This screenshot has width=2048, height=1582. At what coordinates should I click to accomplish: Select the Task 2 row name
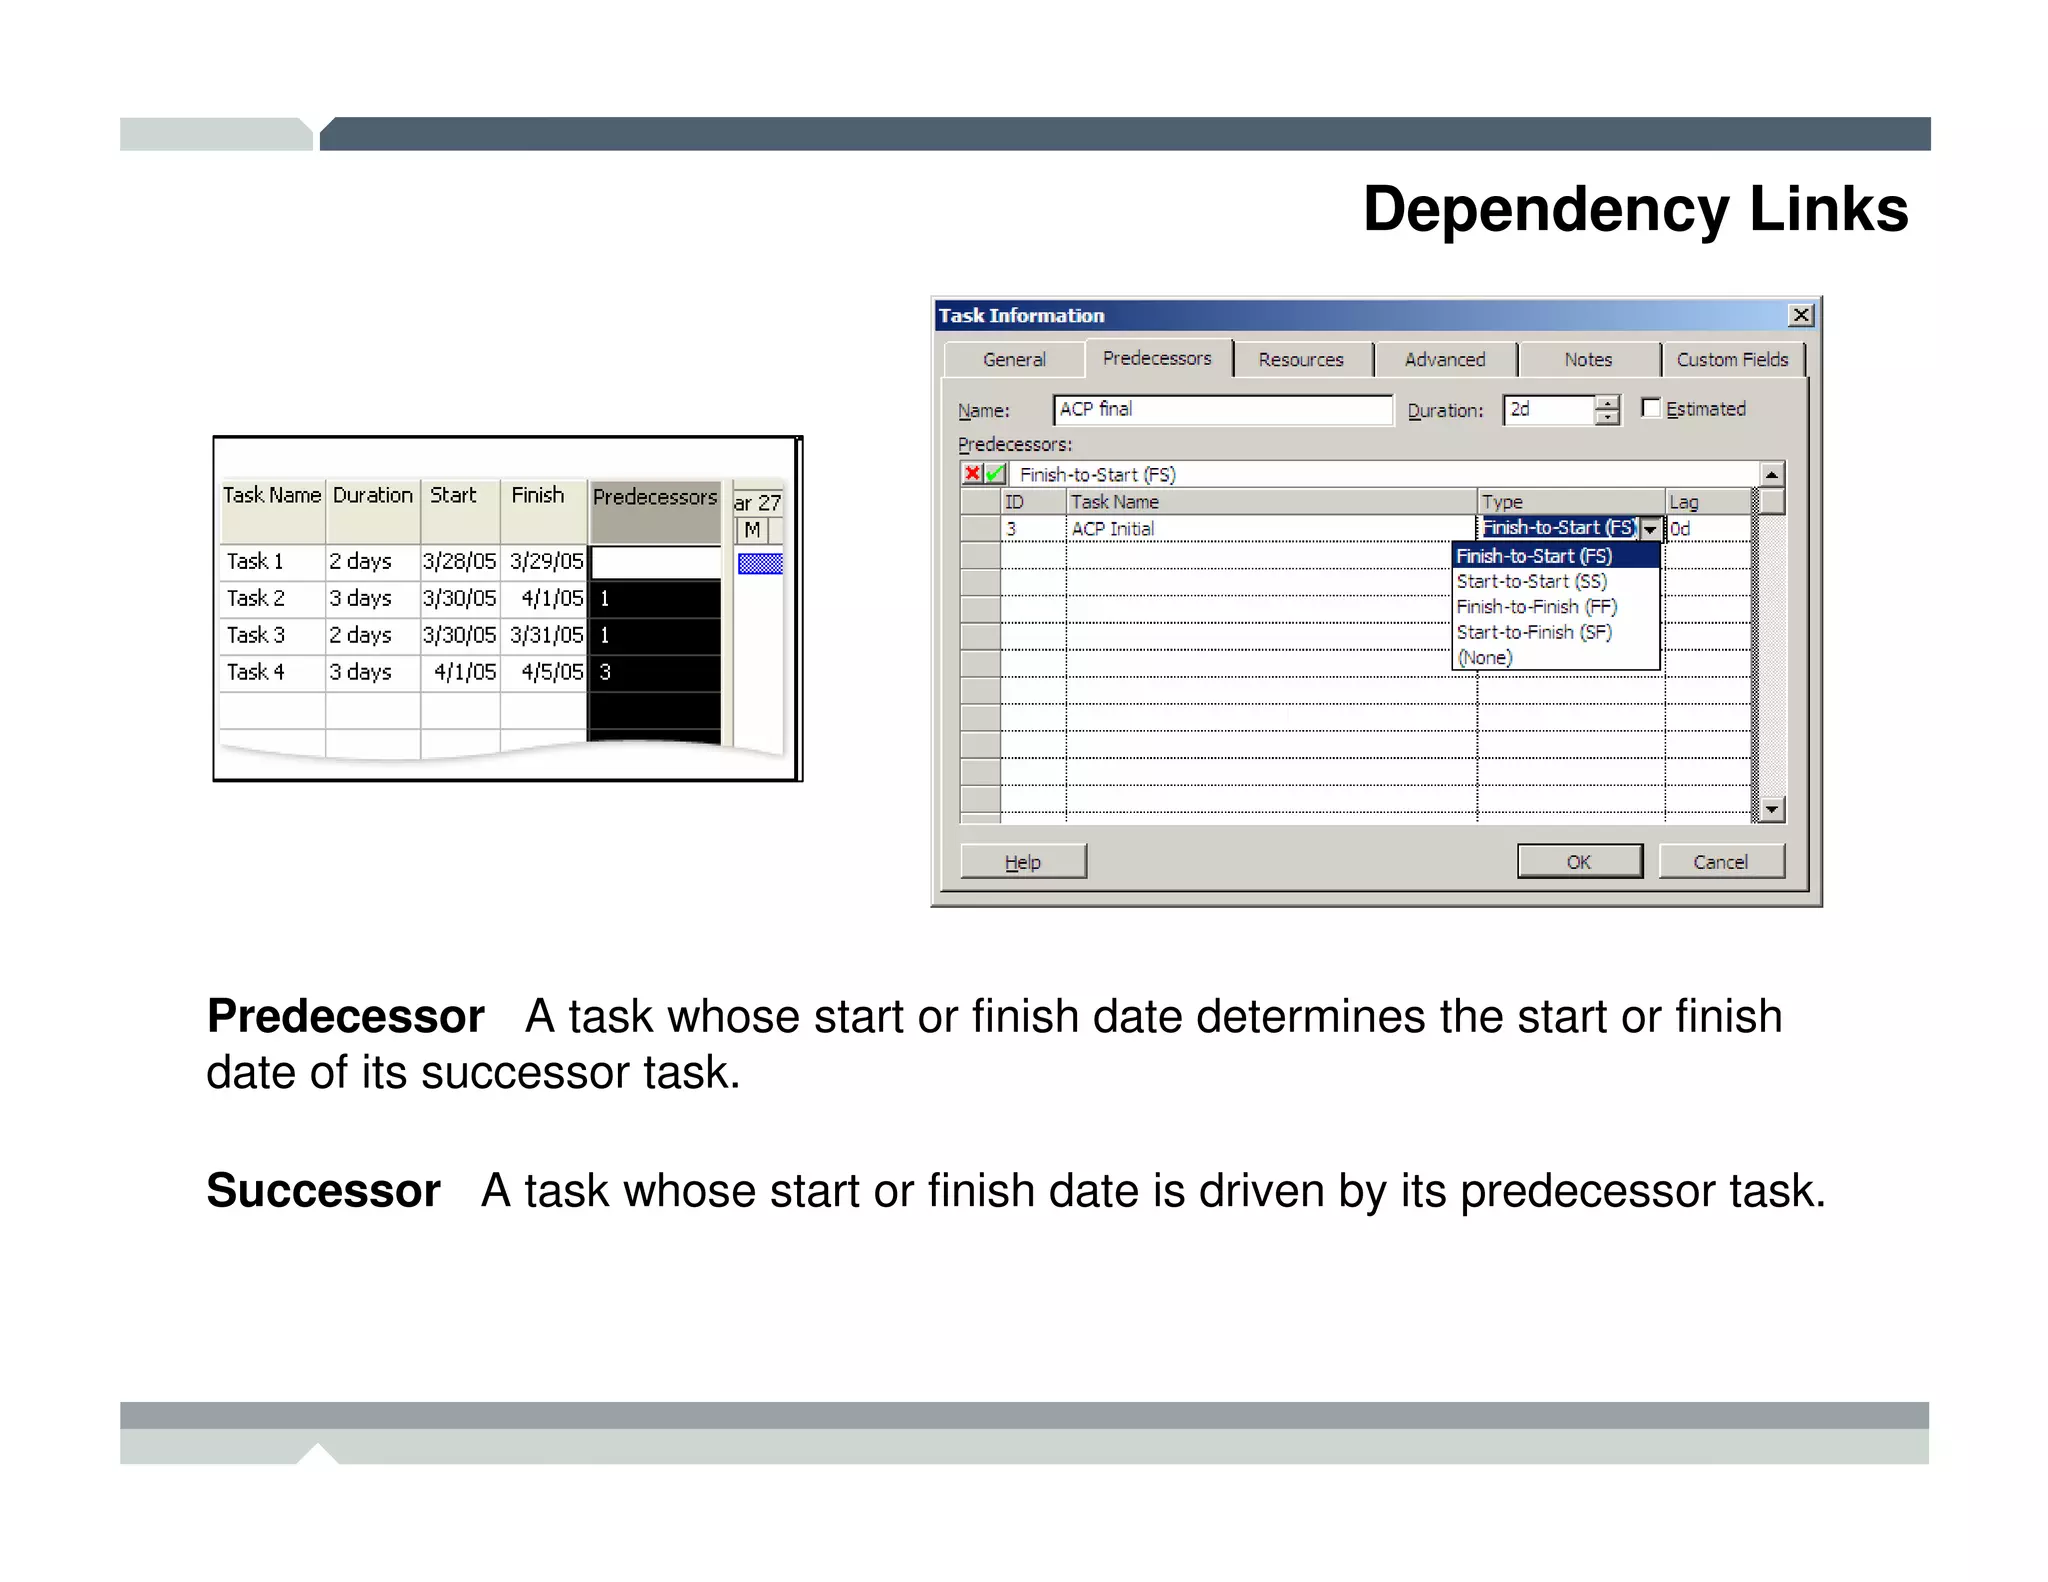point(272,599)
